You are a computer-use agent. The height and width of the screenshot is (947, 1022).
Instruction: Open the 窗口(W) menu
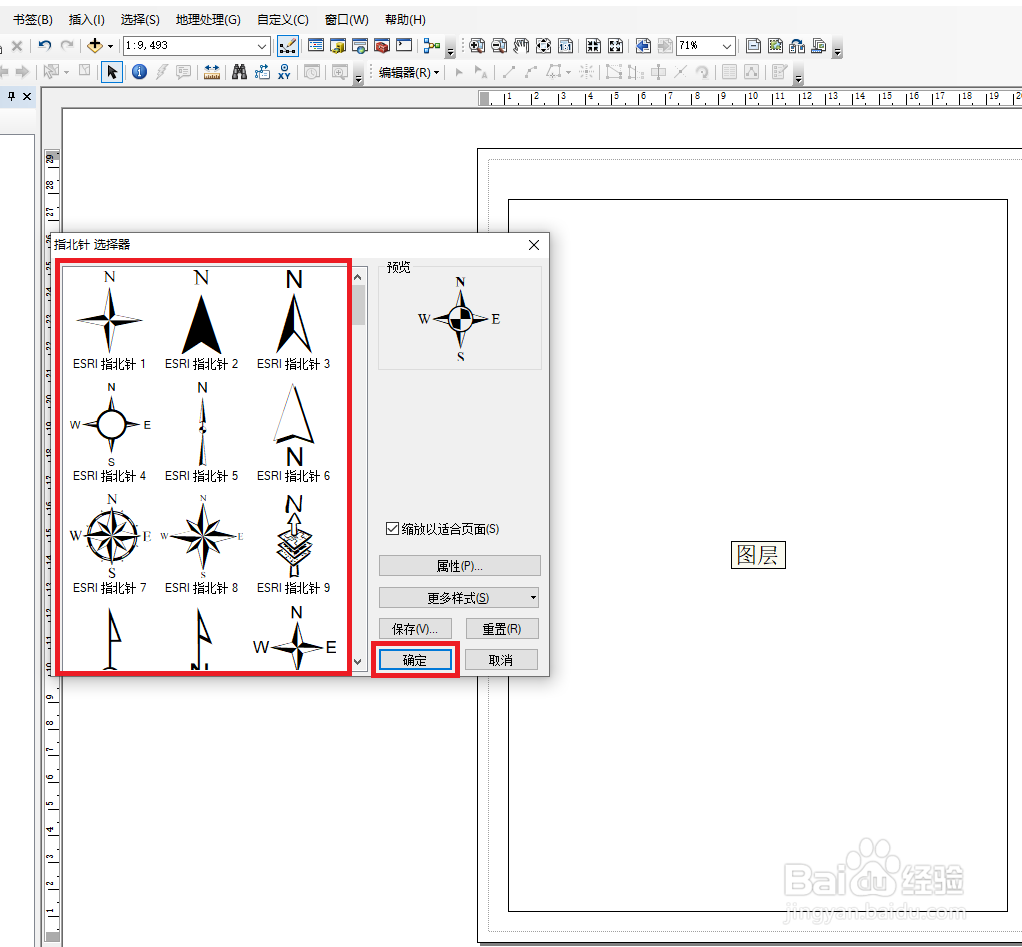tap(347, 20)
